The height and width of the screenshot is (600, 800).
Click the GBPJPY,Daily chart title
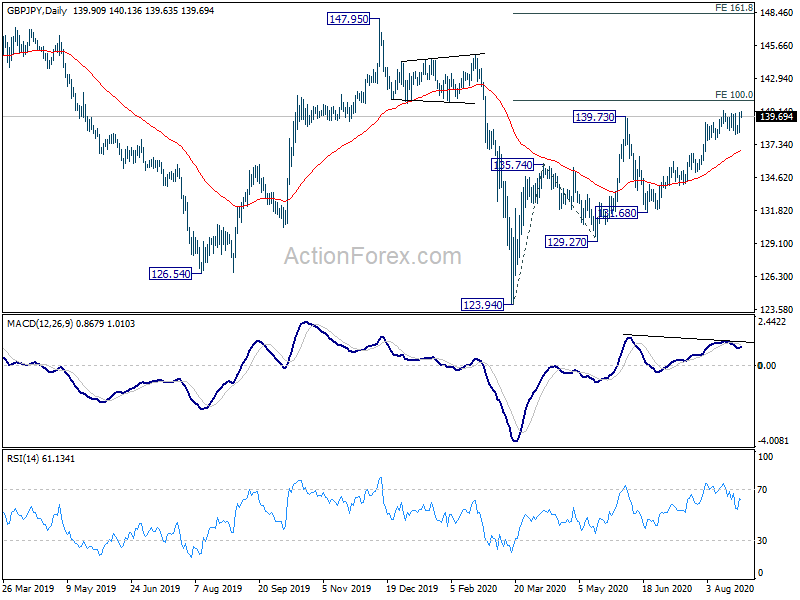(37, 10)
